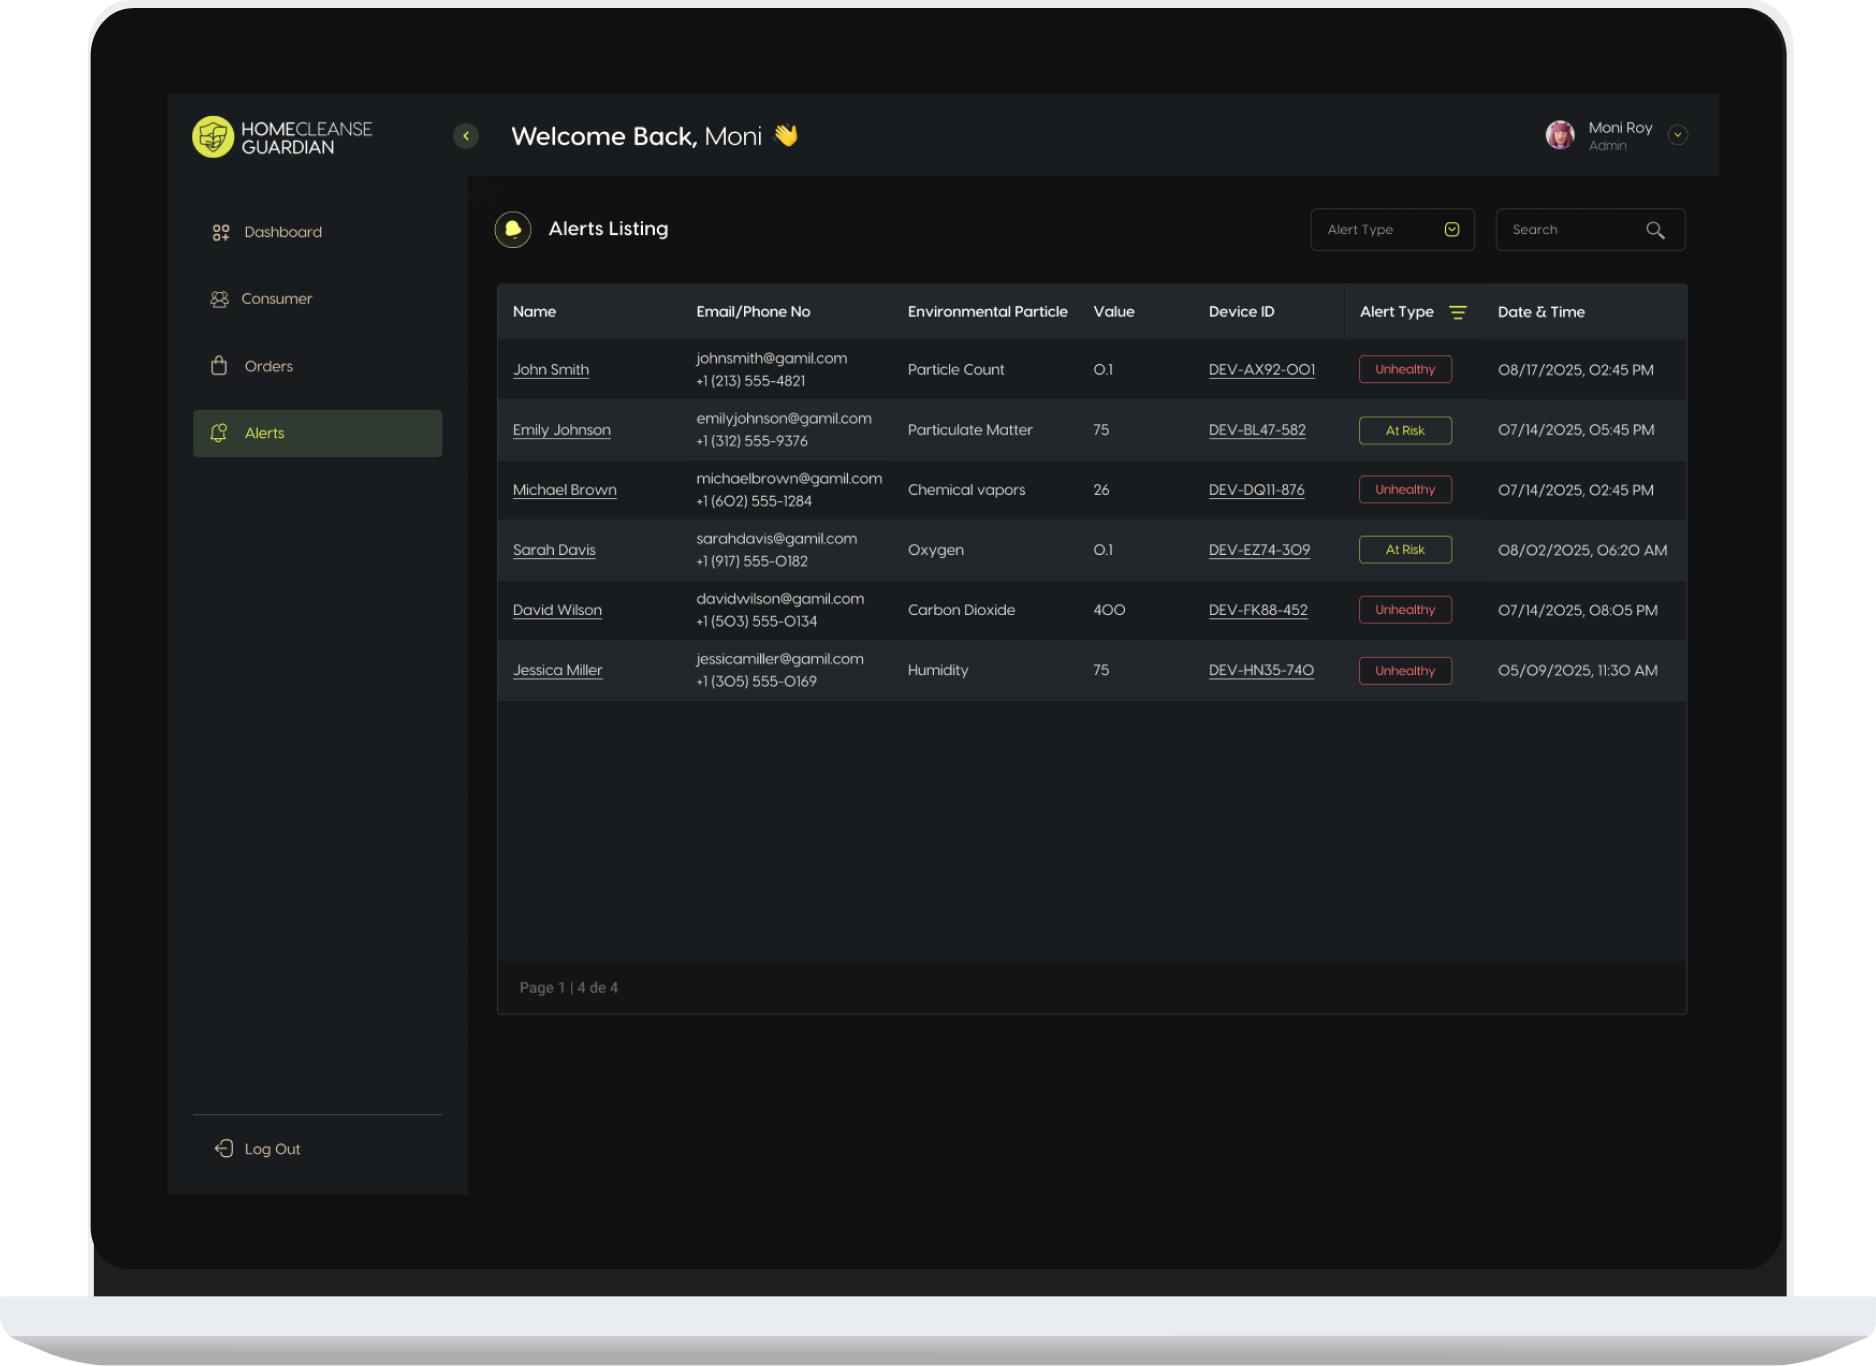Click the Search input field
This screenshot has width=1876, height=1366.
(1570, 230)
